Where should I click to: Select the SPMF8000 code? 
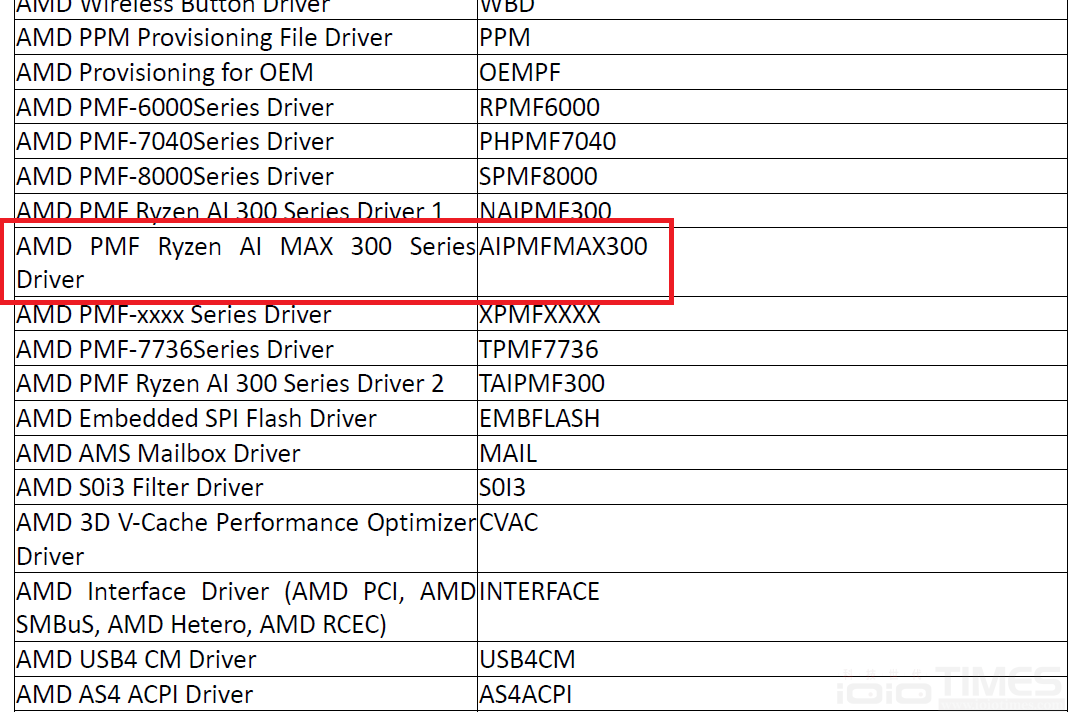click(x=538, y=176)
